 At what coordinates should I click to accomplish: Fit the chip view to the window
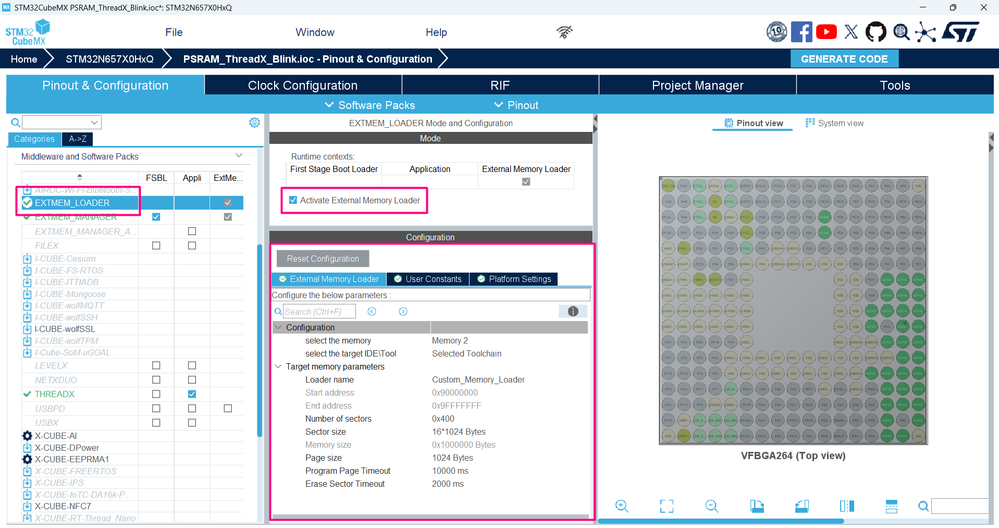pyautogui.click(x=666, y=506)
